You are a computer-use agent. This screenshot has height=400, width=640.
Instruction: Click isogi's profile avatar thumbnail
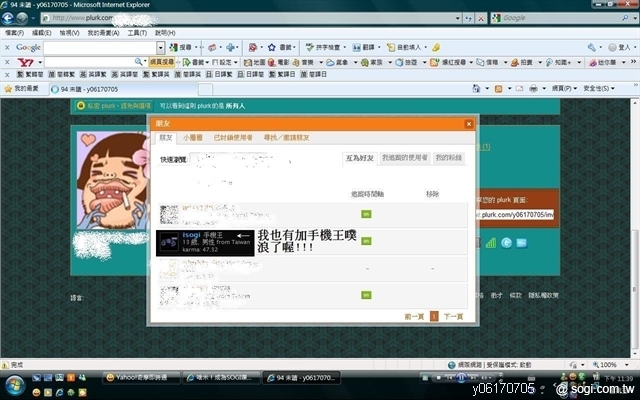point(168,243)
